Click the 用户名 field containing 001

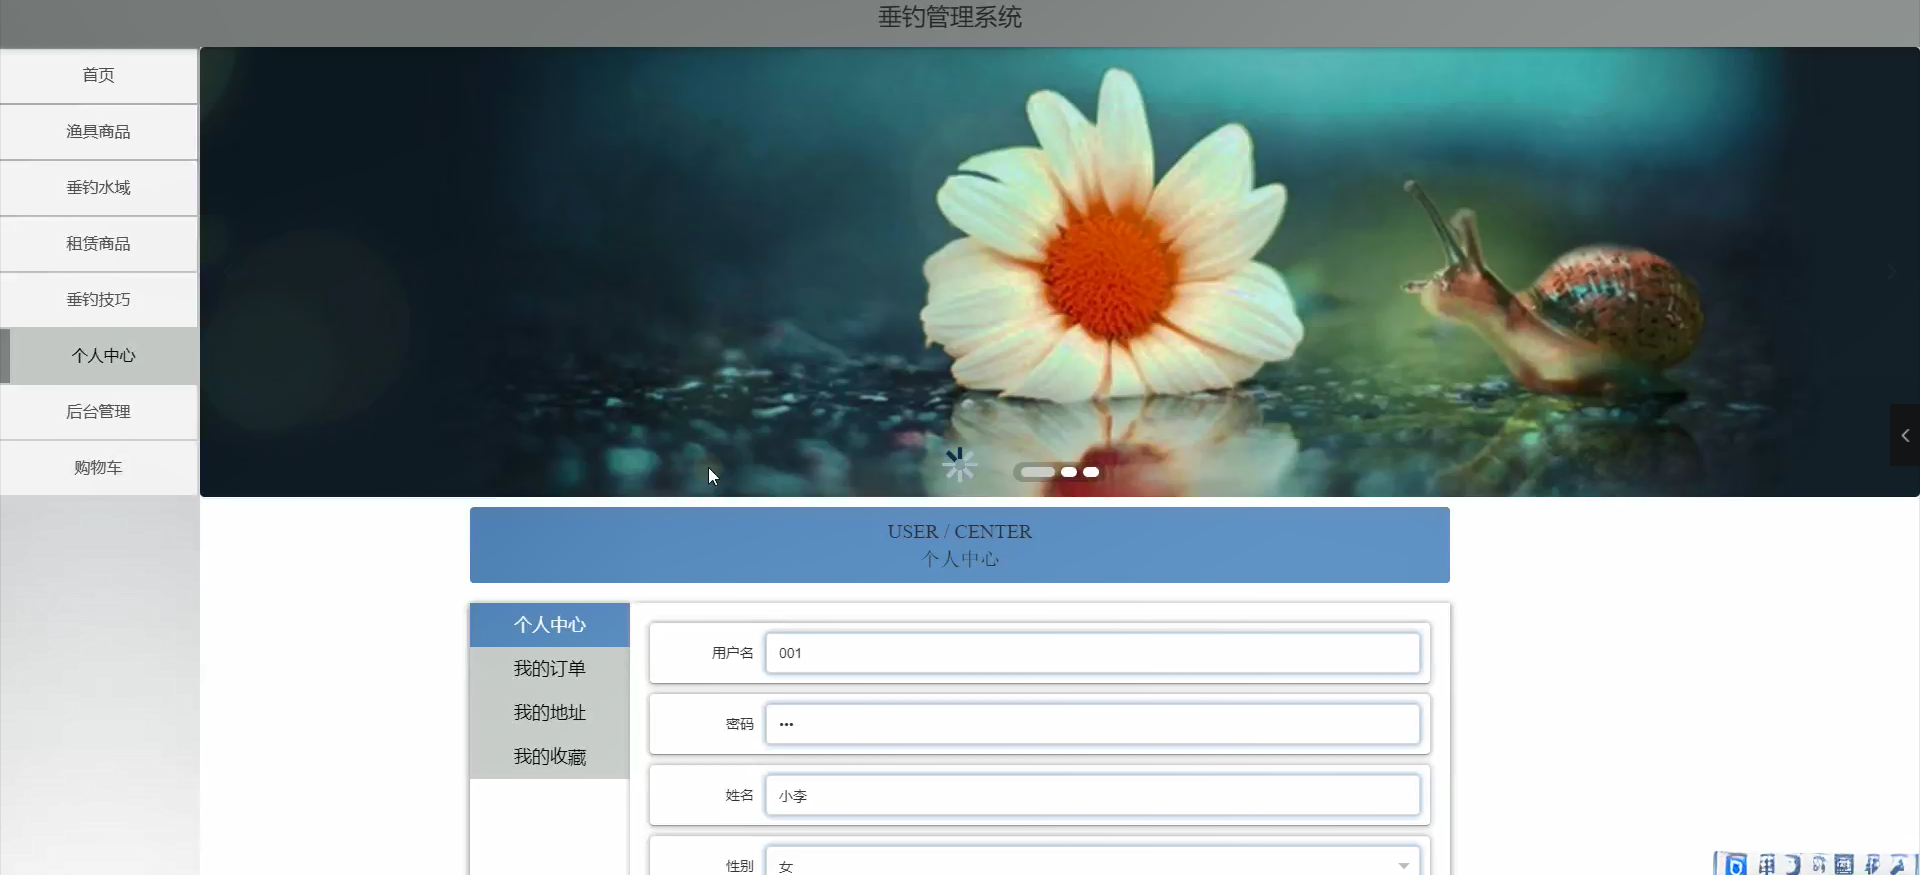click(1092, 653)
